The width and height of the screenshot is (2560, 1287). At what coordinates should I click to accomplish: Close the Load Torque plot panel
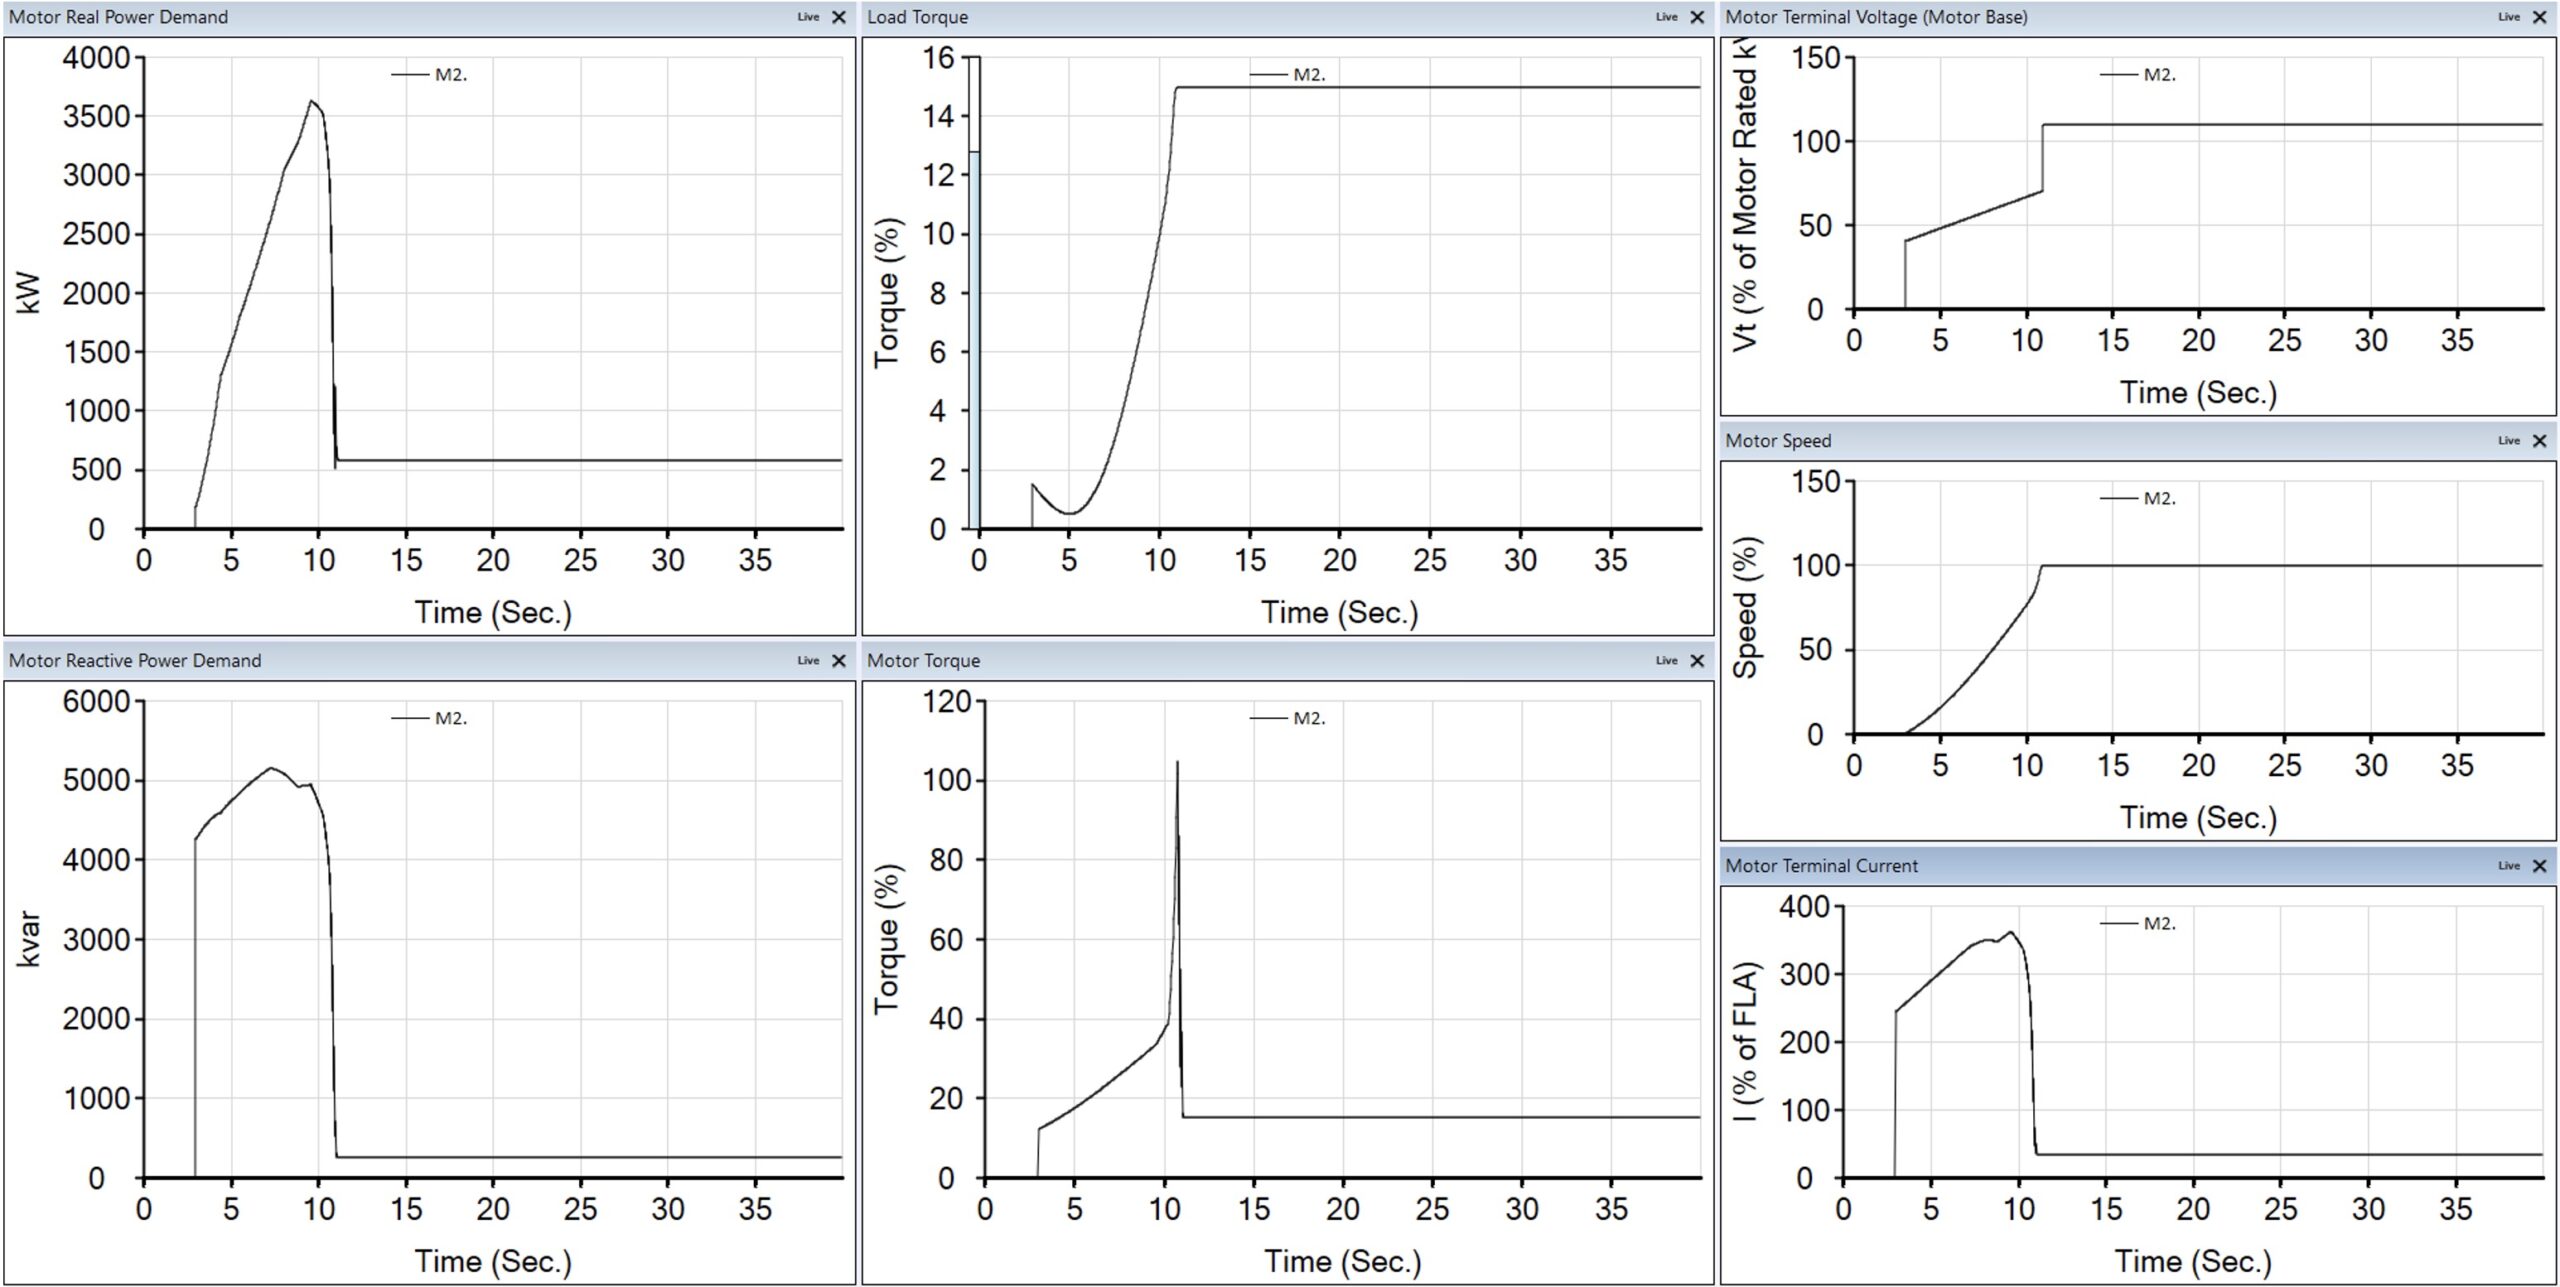click(x=1697, y=17)
